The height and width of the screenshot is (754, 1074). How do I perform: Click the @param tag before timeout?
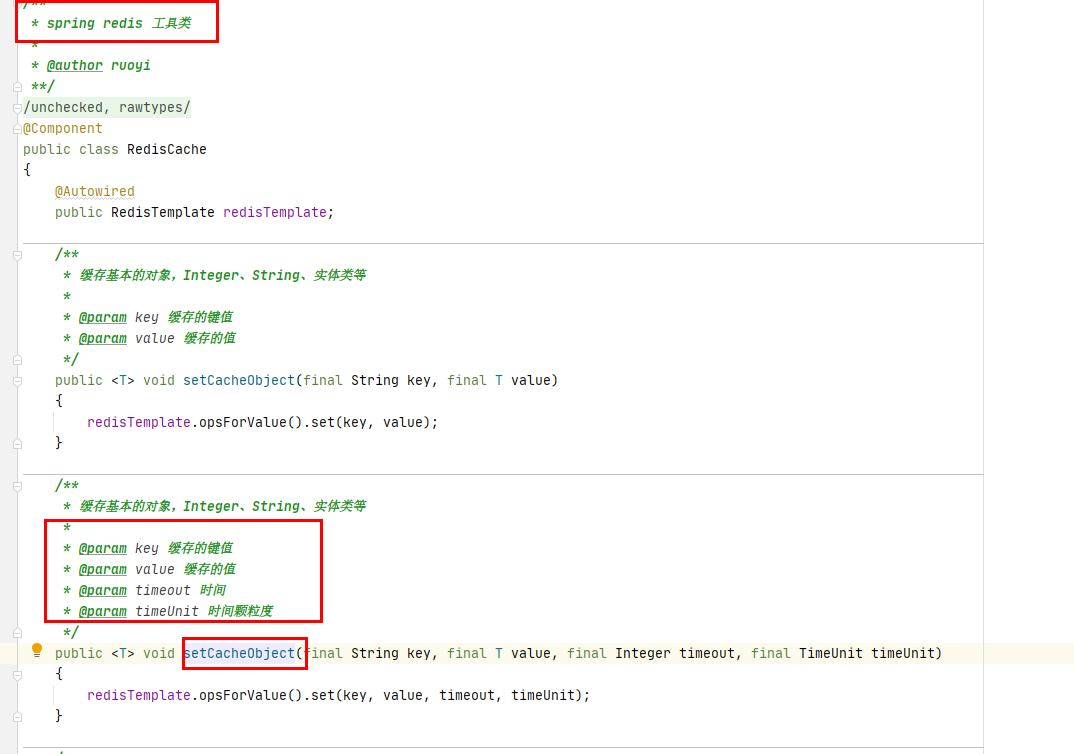point(102,590)
